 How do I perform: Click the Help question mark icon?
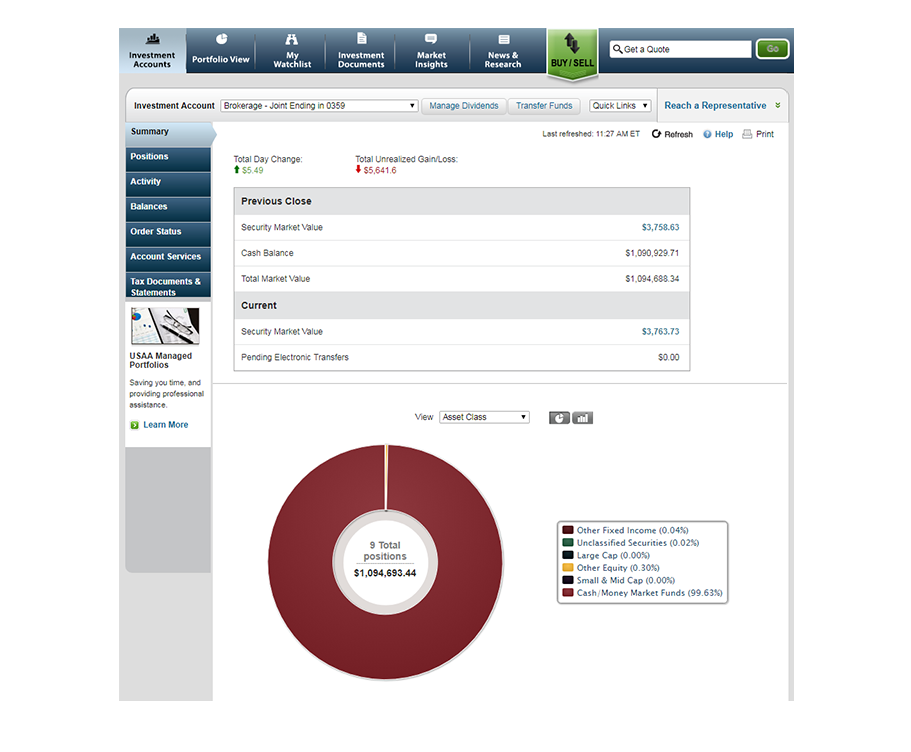click(707, 134)
